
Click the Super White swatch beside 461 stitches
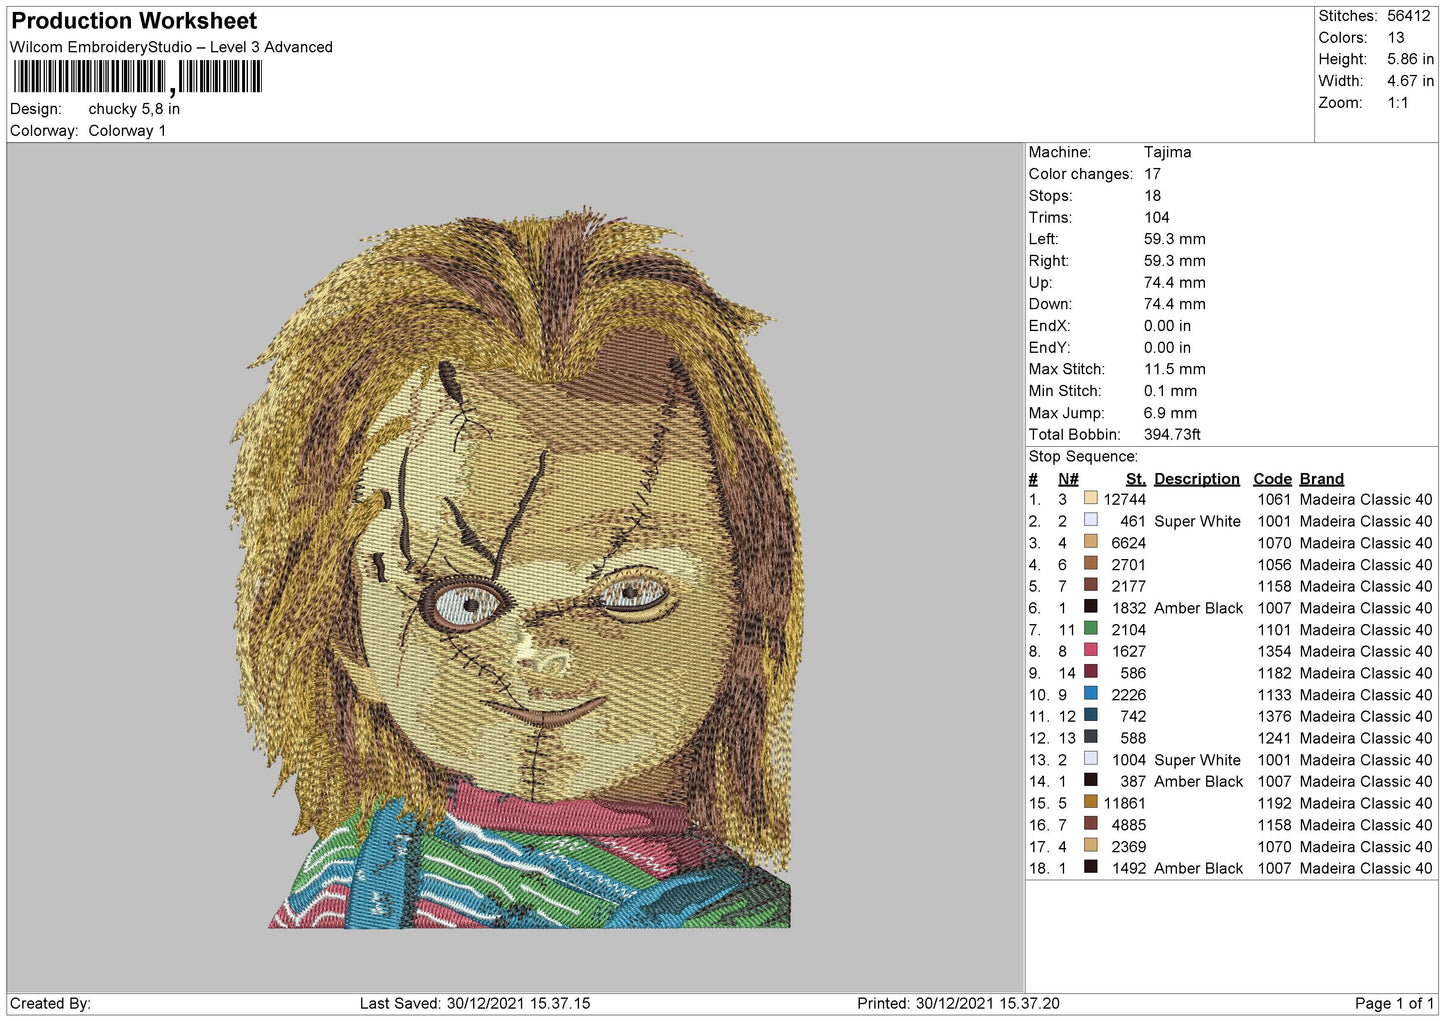click(1090, 520)
